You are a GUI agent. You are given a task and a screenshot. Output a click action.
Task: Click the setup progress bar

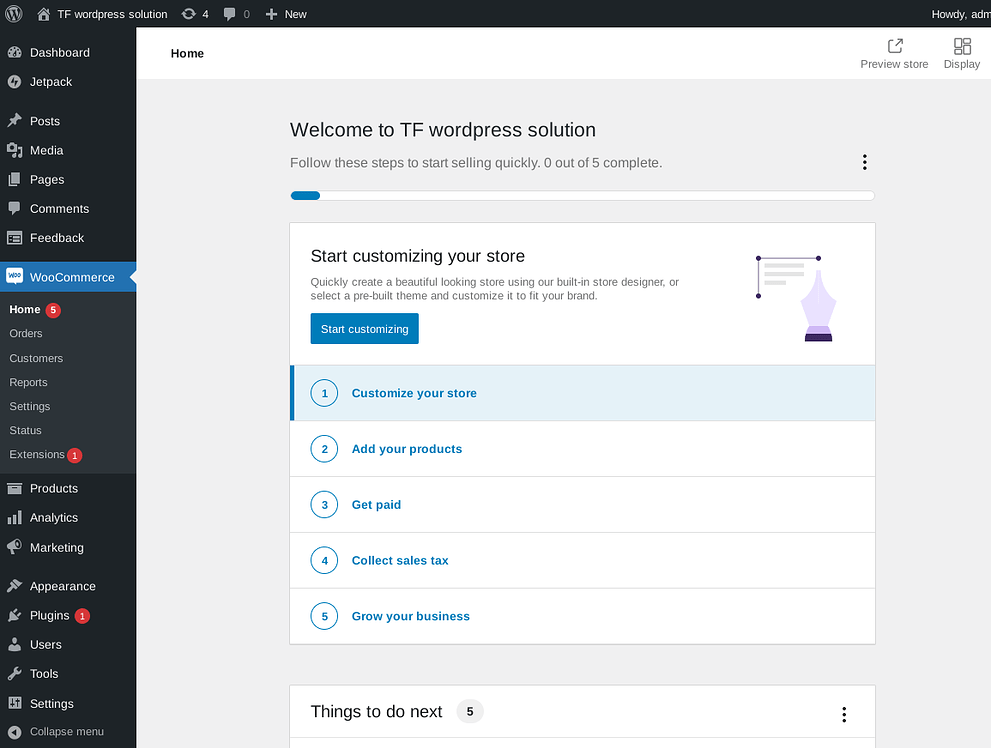582,196
